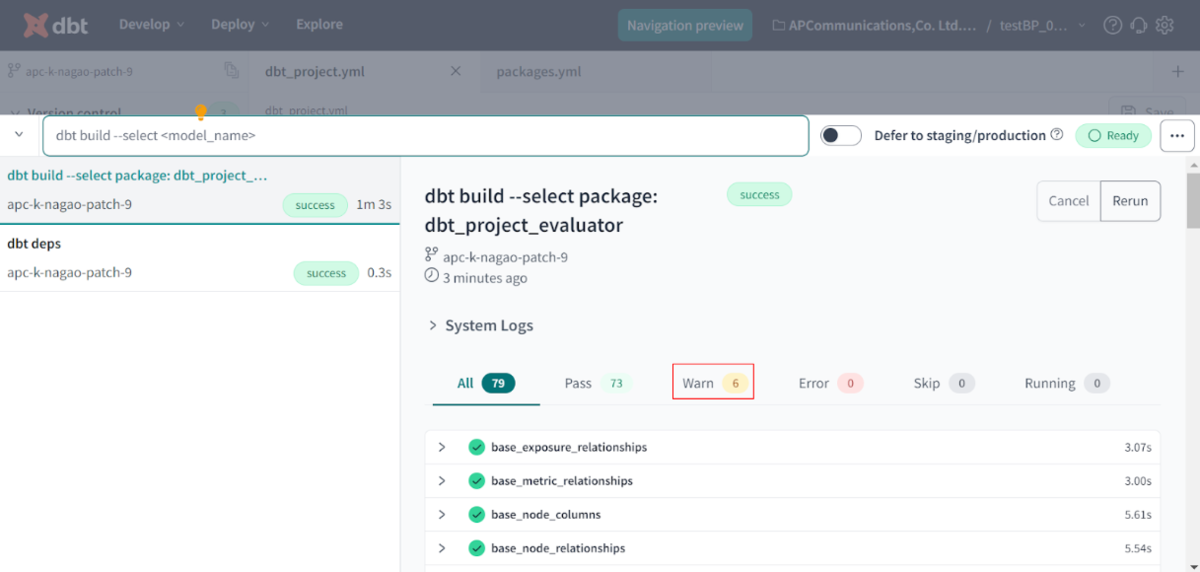The height and width of the screenshot is (572, 1200).
Task: Expand the base_metric_relationships row
Action: [x=442, y=481]
